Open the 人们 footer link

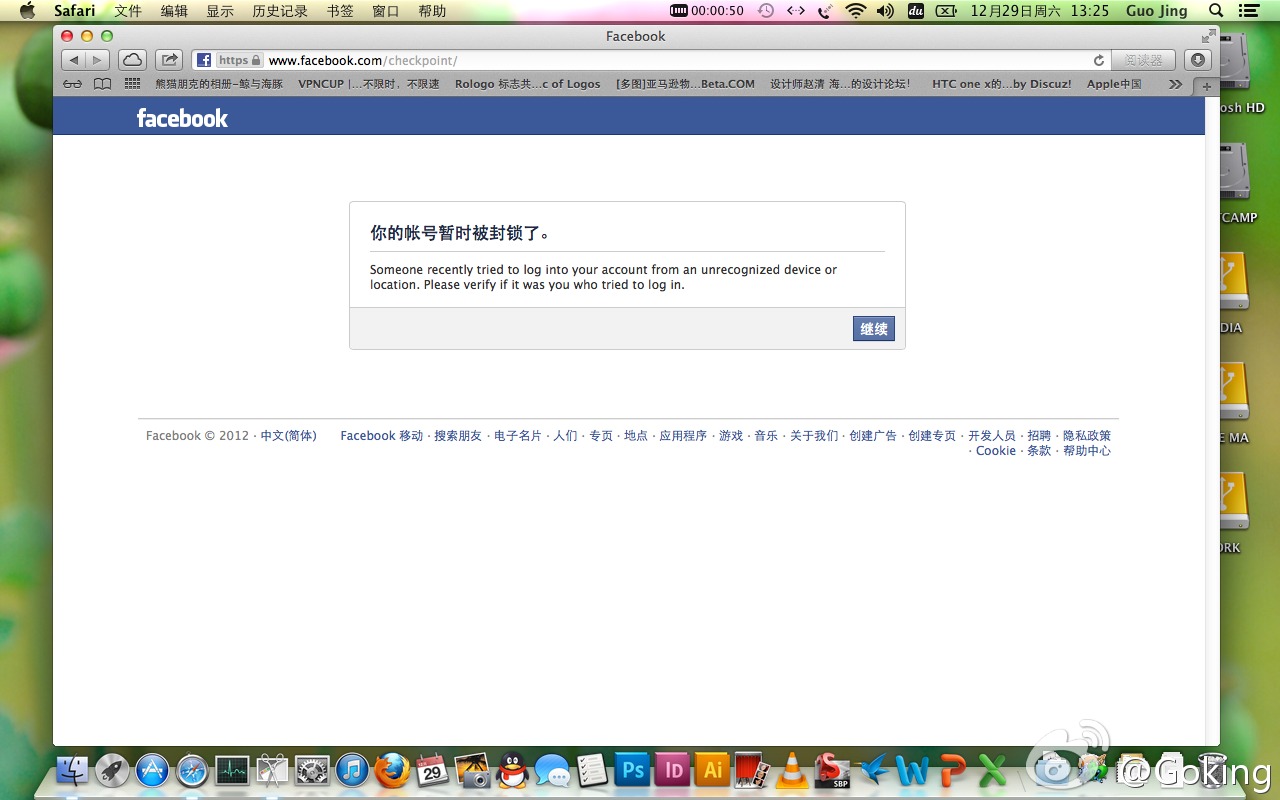pos(565,436)
